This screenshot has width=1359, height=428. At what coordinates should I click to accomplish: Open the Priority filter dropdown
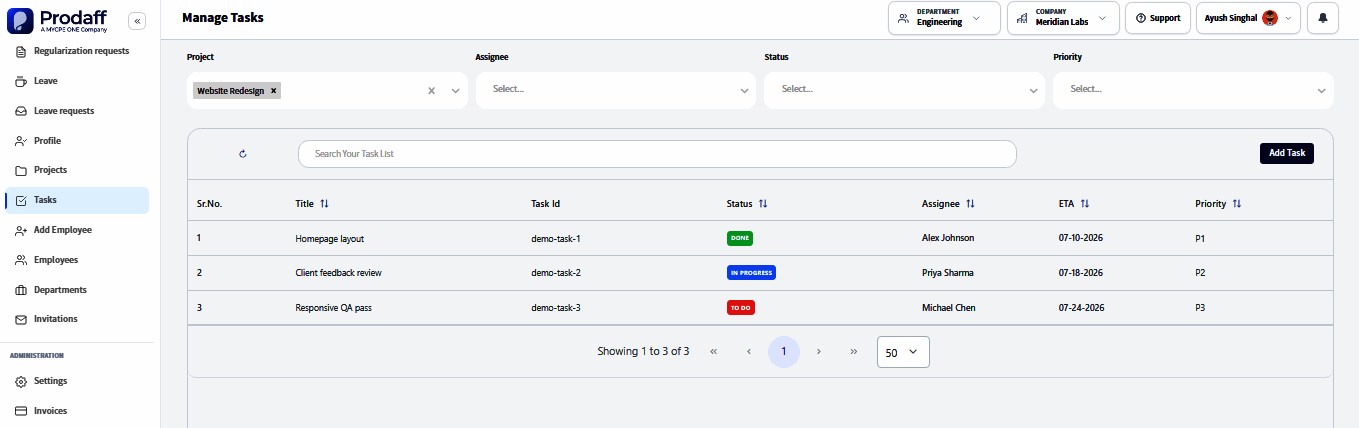tap(1193, 90)
